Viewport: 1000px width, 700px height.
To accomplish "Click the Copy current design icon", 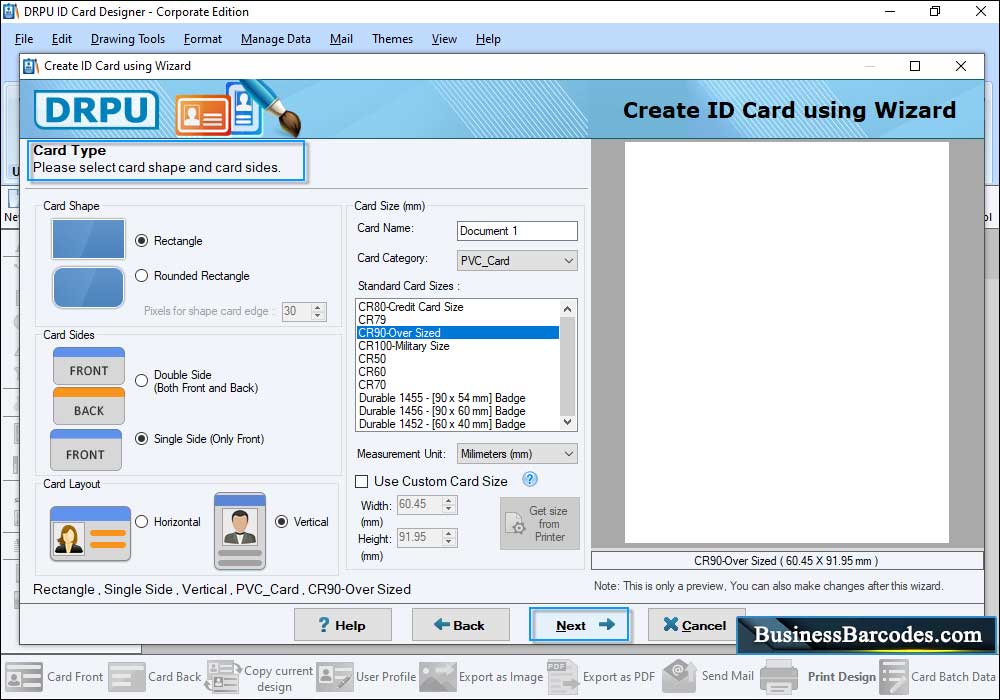I will point(223,676).
